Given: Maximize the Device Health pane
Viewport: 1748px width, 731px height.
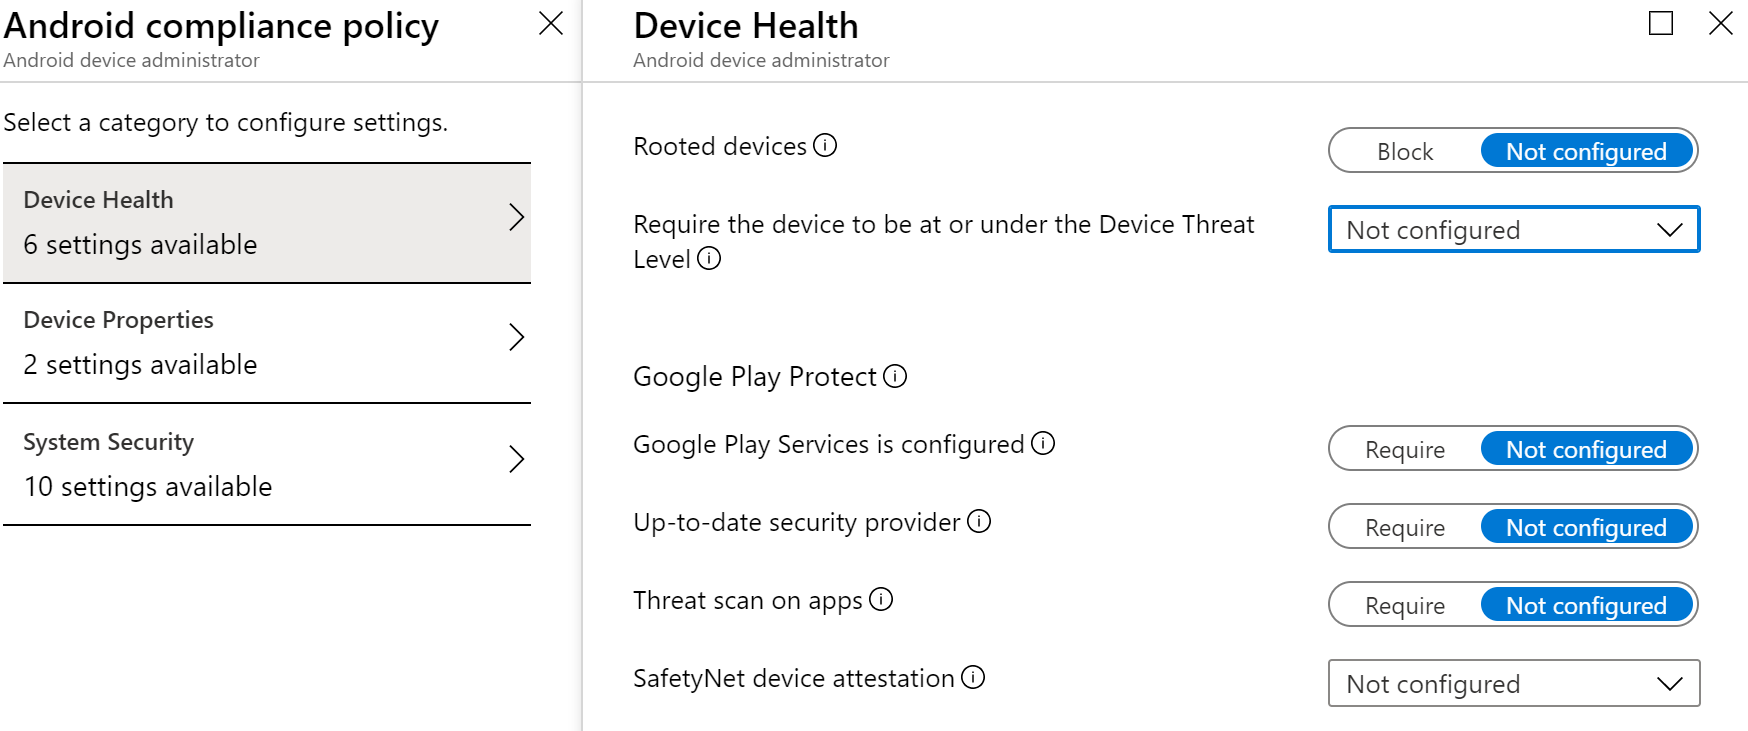Looking at the screenshot, I should (1661, 23).
